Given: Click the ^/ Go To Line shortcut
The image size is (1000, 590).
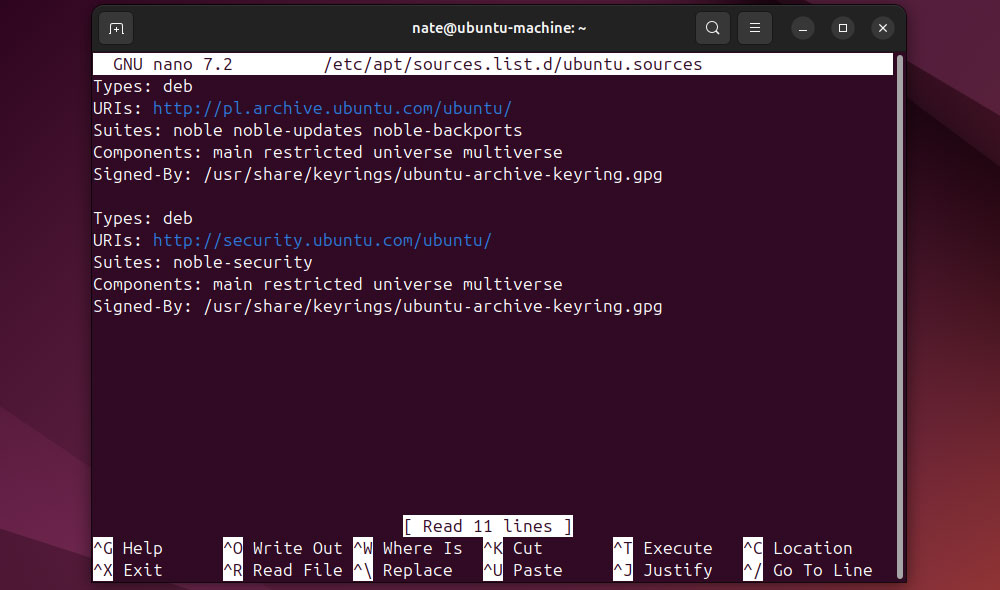Looking at the screenshot, I should click(808, 570).
